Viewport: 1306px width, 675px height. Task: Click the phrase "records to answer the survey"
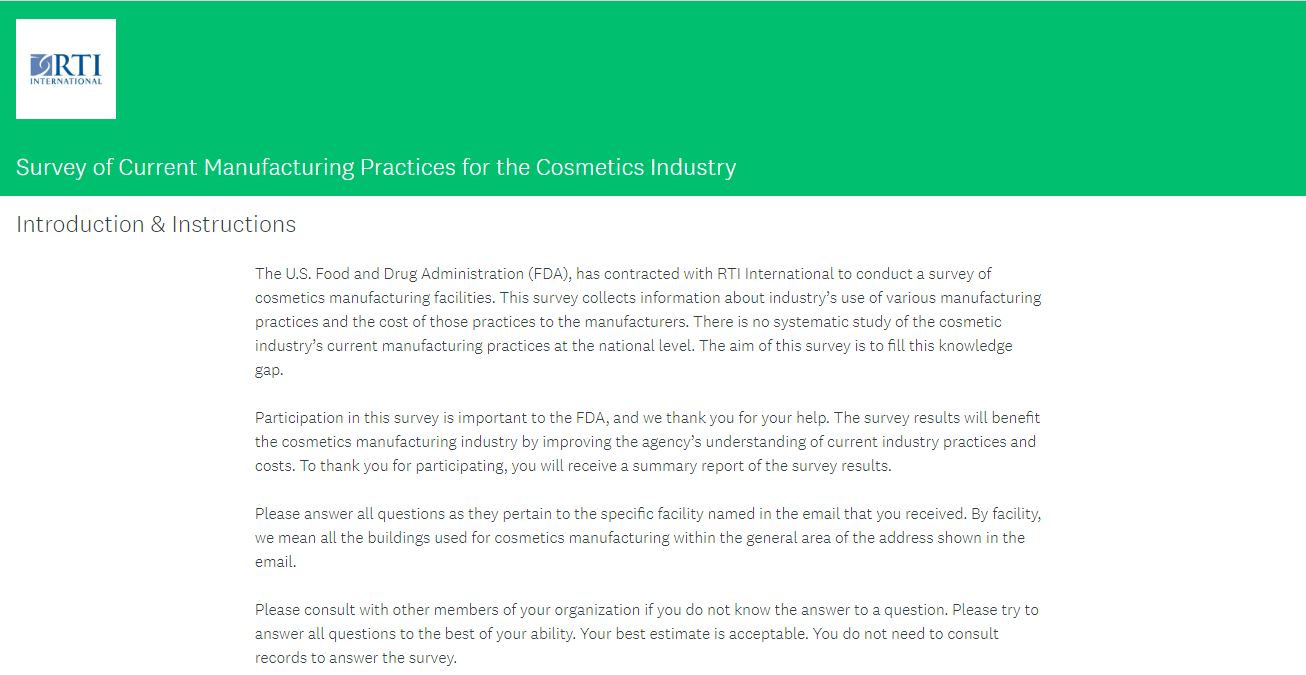[355, 657]
